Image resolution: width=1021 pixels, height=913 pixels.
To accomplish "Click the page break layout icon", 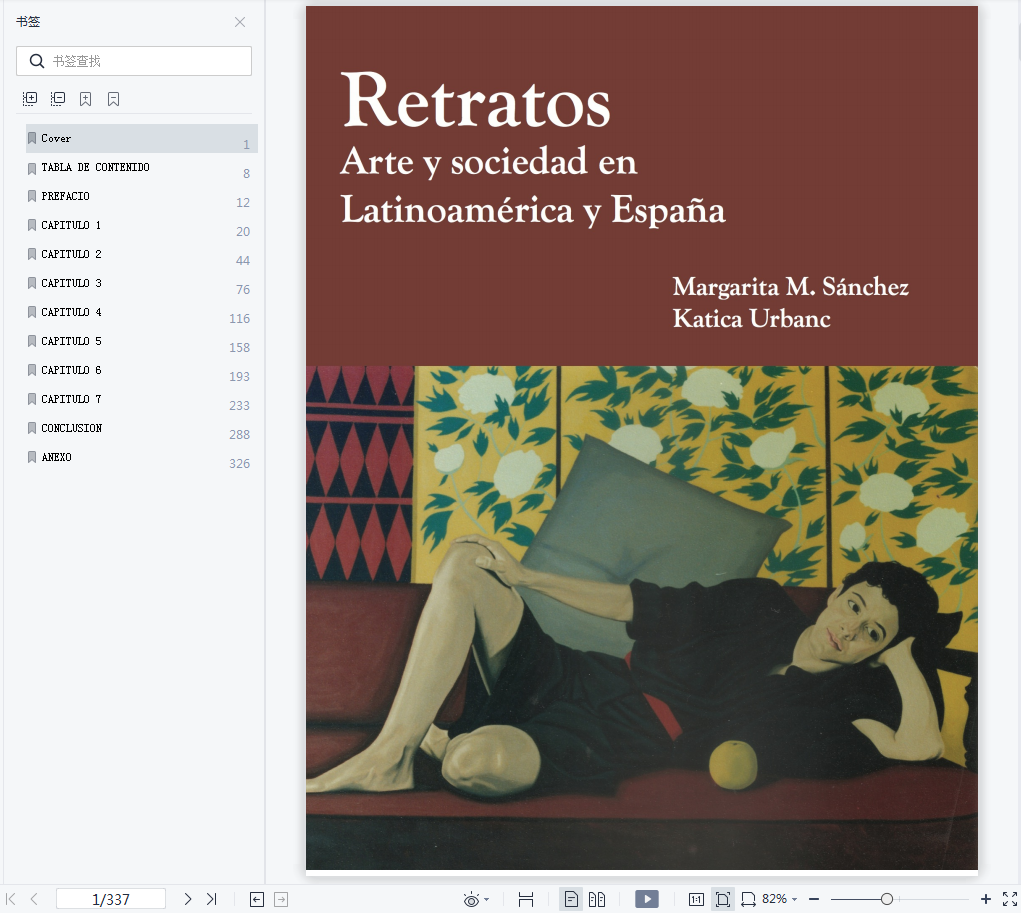I will point(525,899).
